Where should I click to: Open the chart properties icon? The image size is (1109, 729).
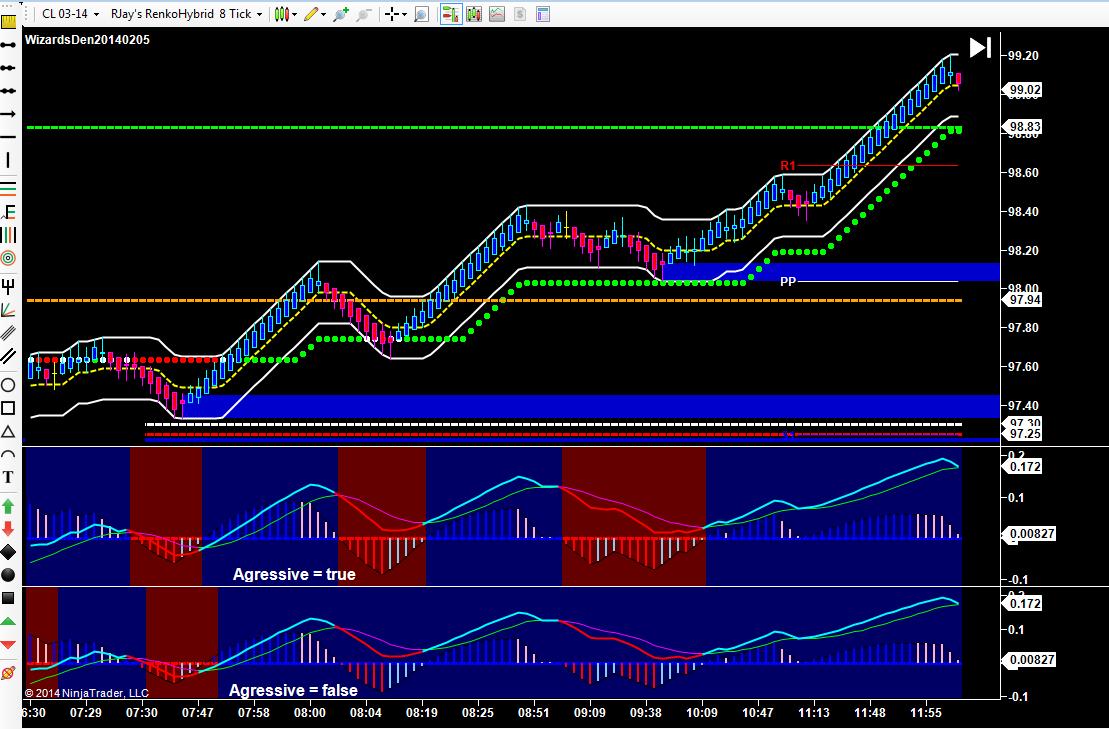(543, 13)
